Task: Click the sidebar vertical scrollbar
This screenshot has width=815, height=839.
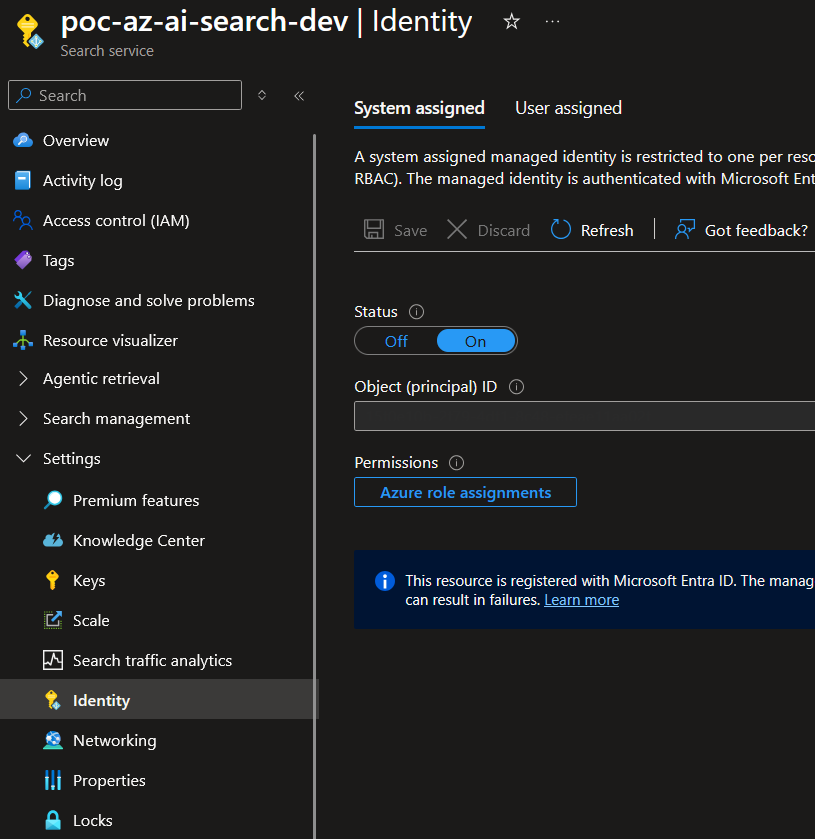Action: coord(314,486)
